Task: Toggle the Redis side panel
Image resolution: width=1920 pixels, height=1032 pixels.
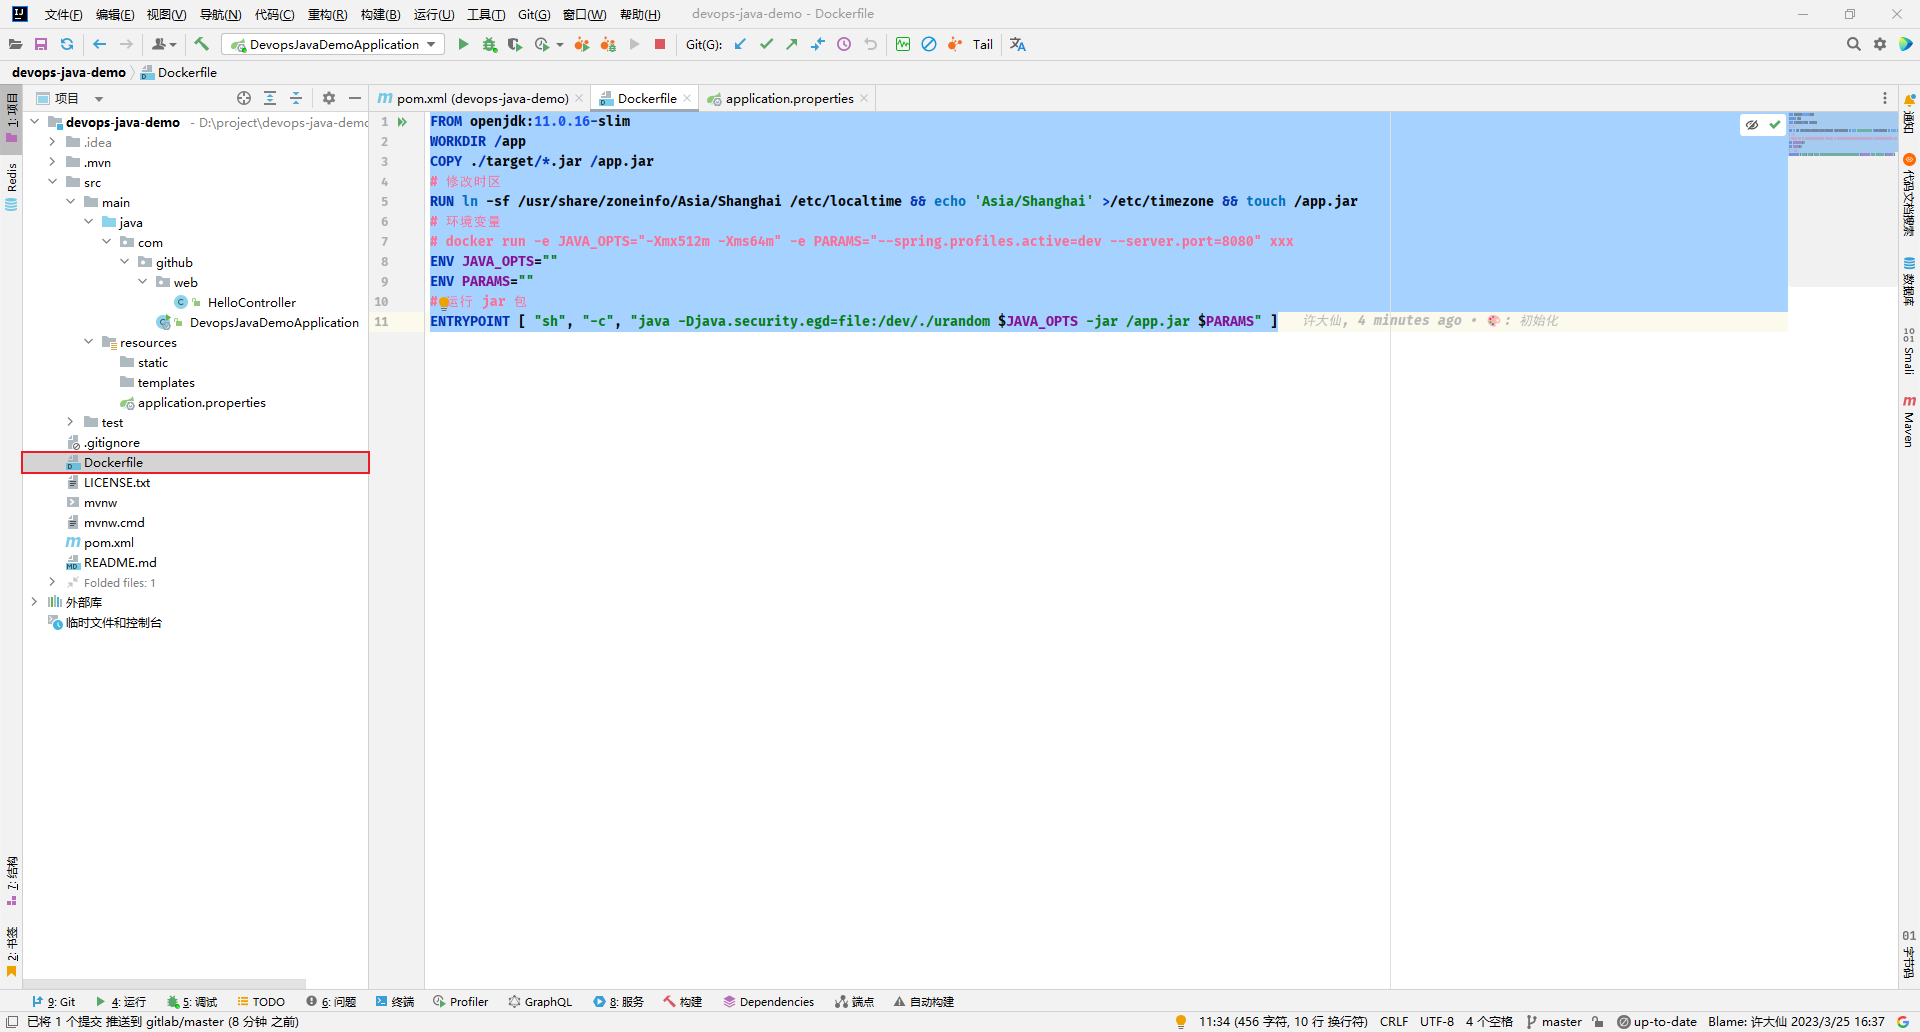Action: click(11, 186)
